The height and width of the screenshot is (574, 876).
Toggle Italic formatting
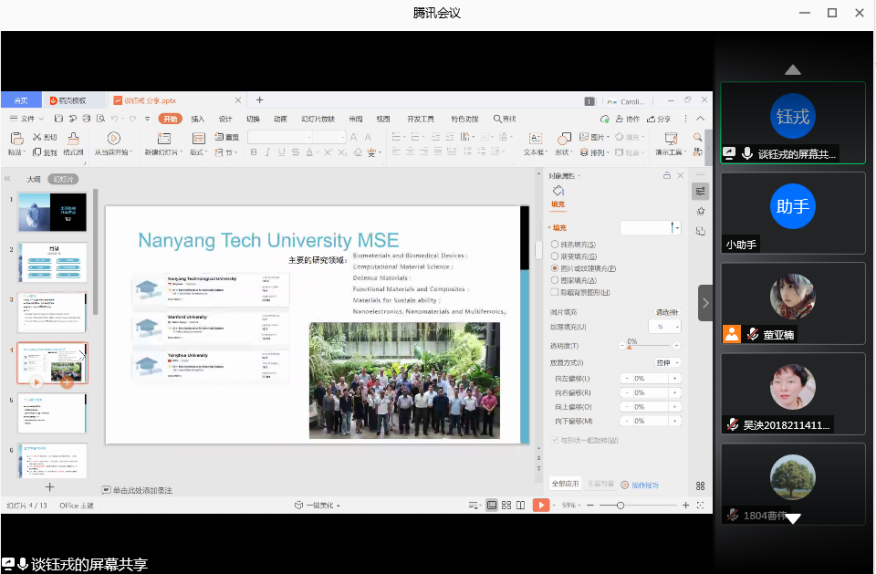point(268,152)
